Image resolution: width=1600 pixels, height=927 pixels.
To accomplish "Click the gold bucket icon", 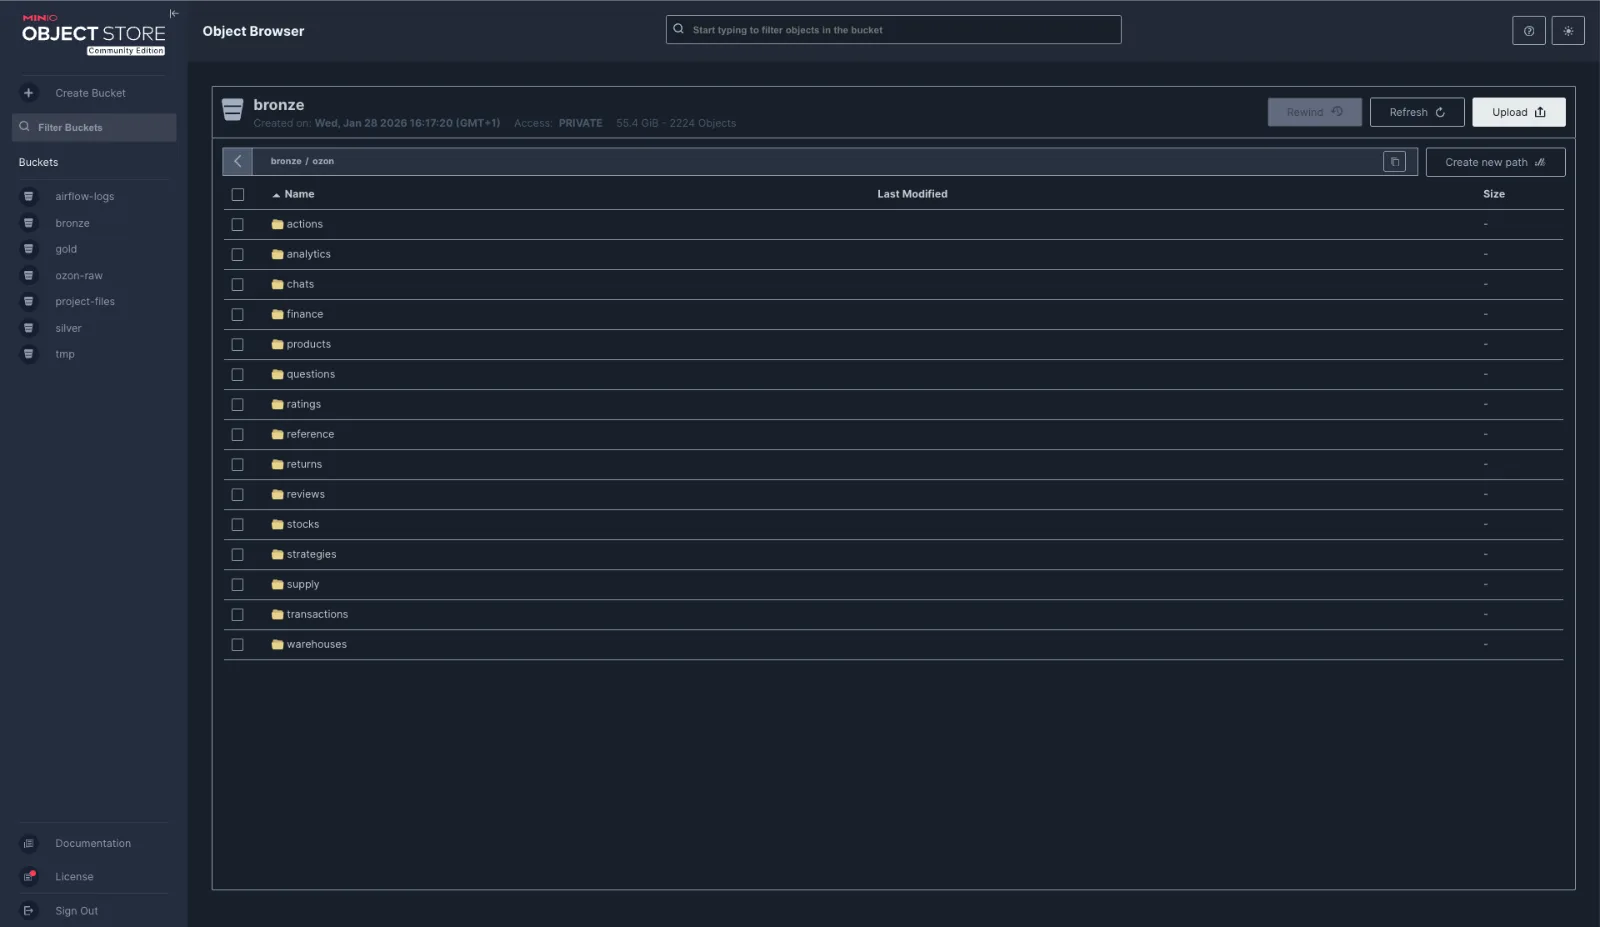I will pyautogui.click(x=28, y=249).
